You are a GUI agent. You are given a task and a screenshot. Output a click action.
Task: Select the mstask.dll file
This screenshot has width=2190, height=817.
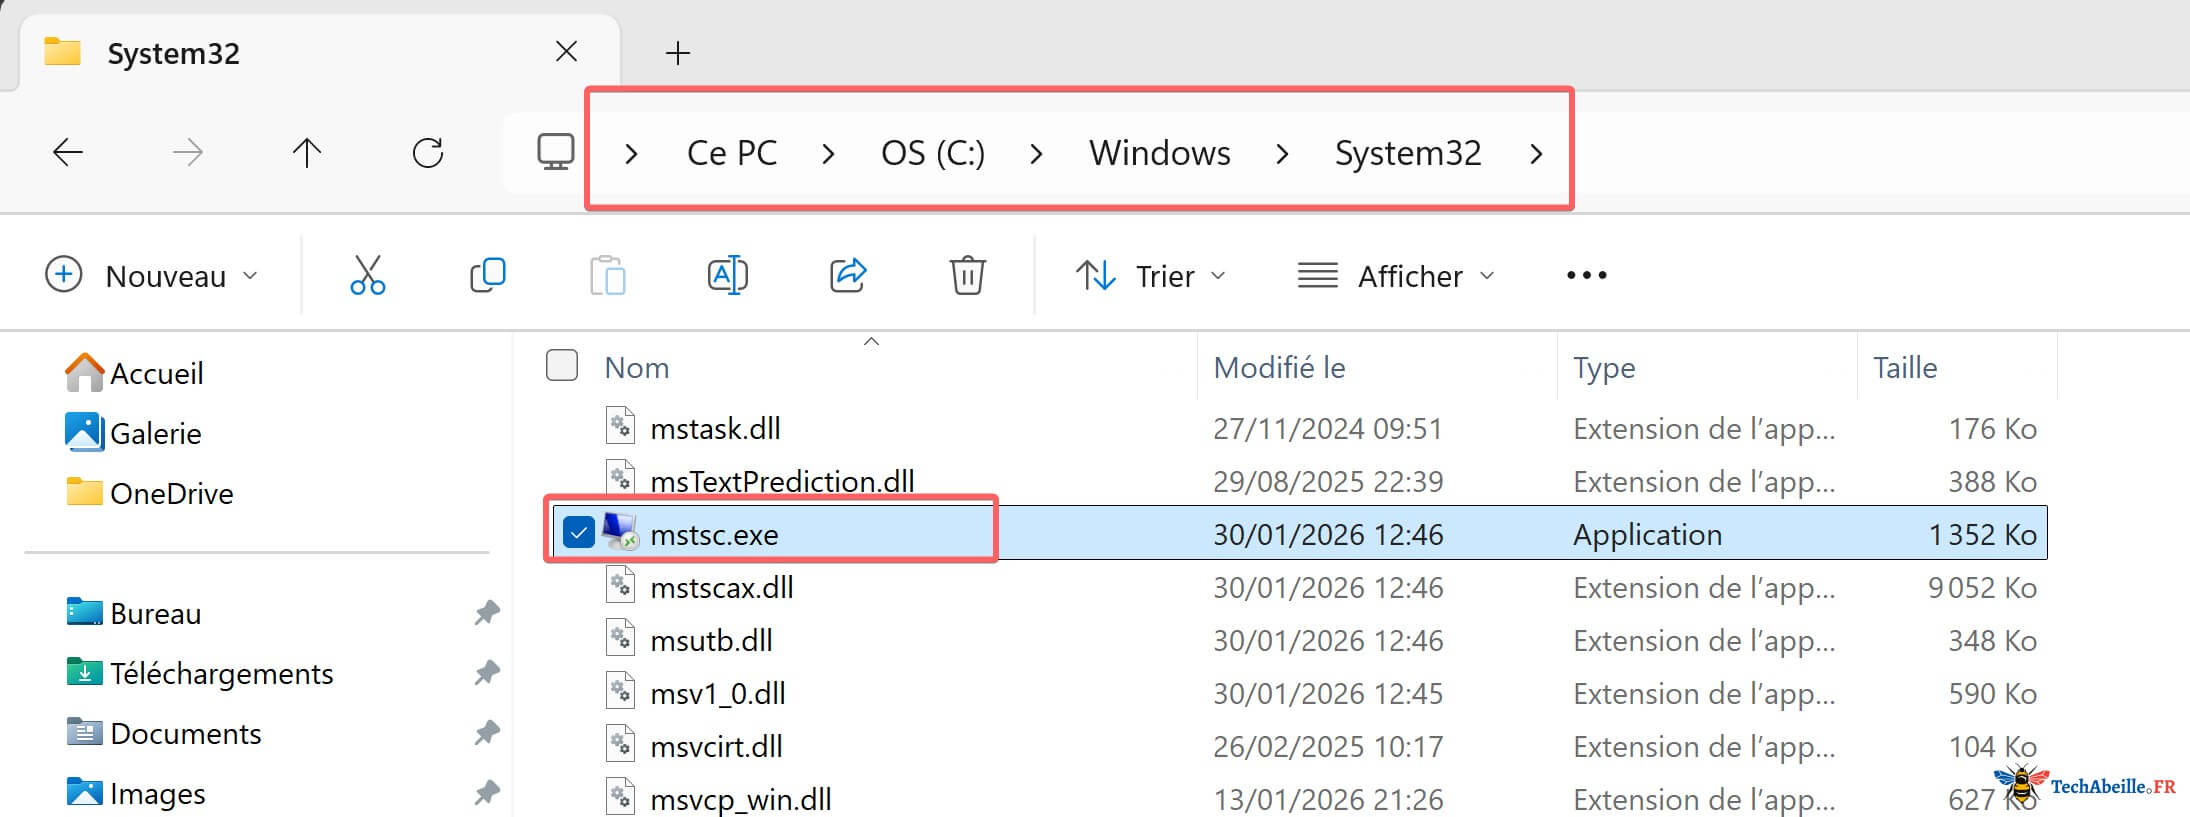715,429
